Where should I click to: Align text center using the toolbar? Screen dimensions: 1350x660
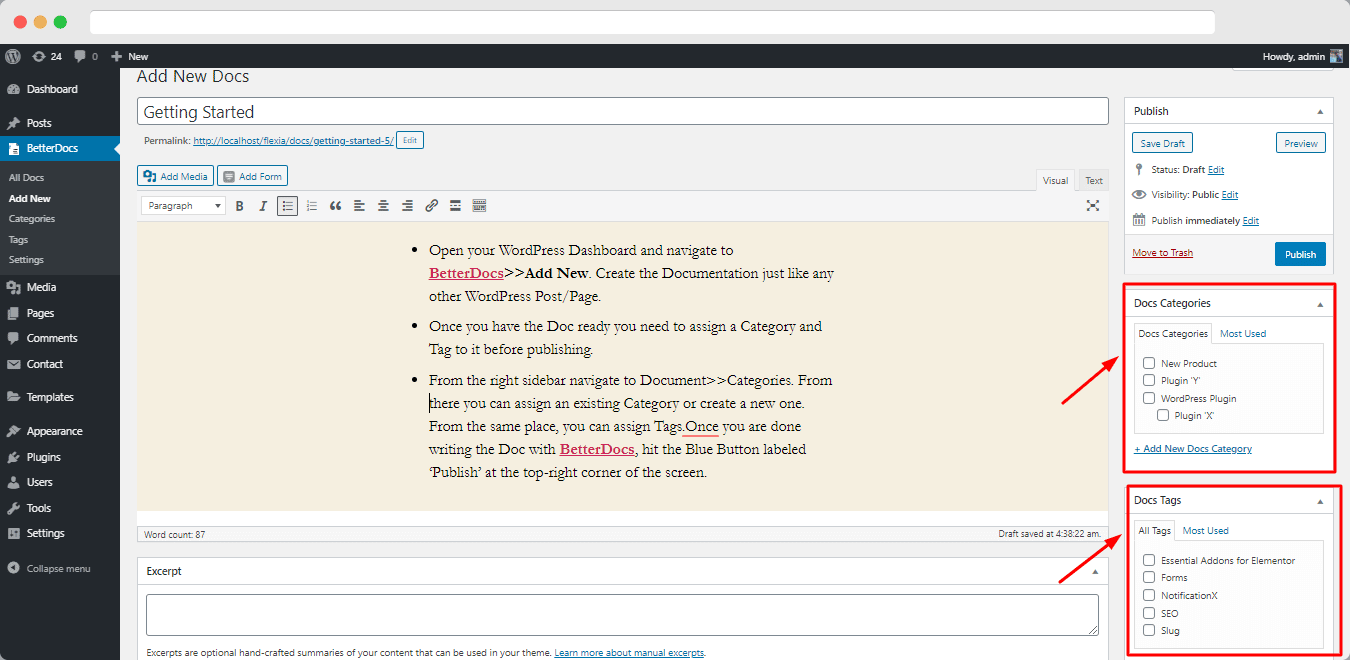pyautogui.click(x=383, y=205)
